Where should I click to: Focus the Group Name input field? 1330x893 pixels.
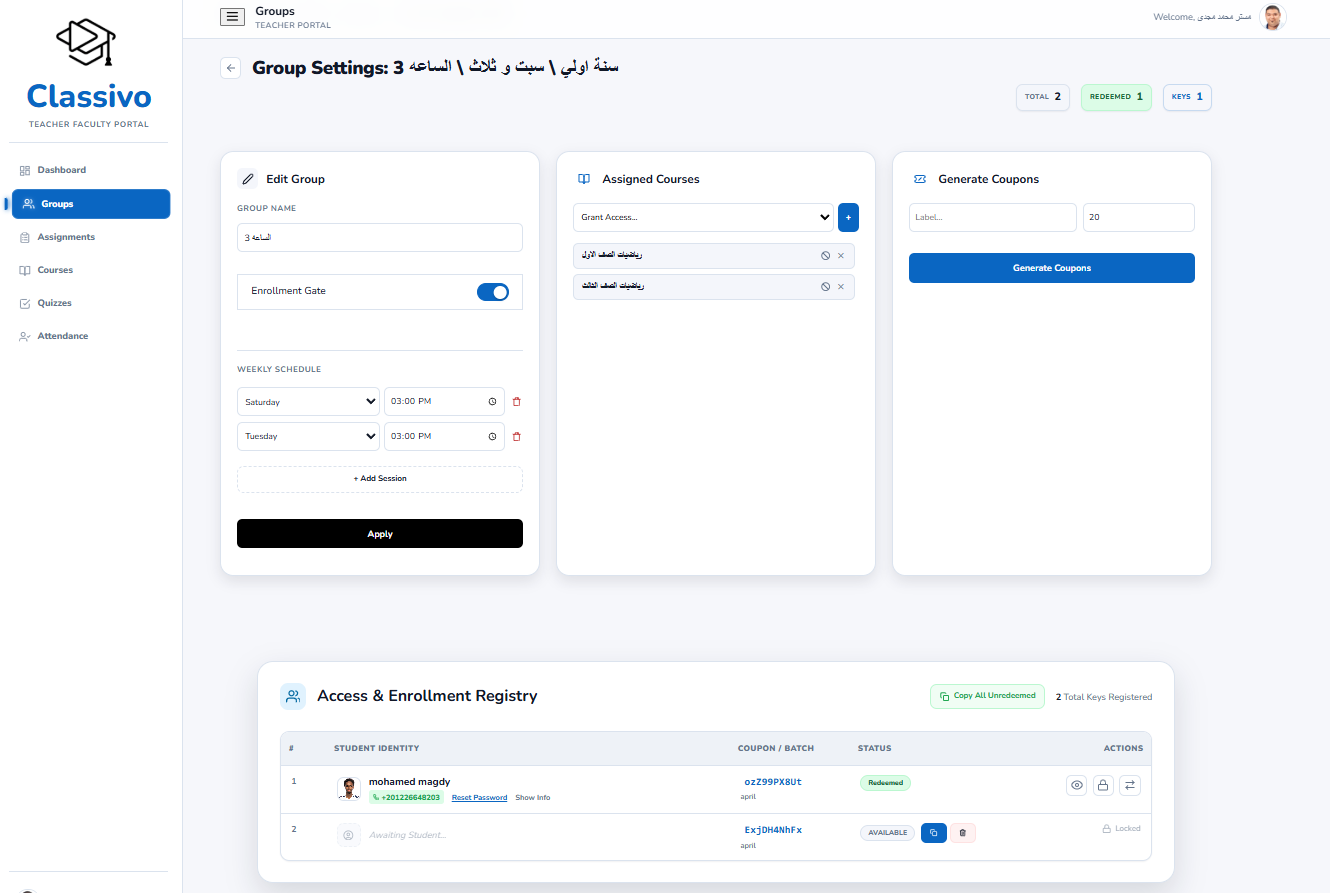tap(380, 237)
